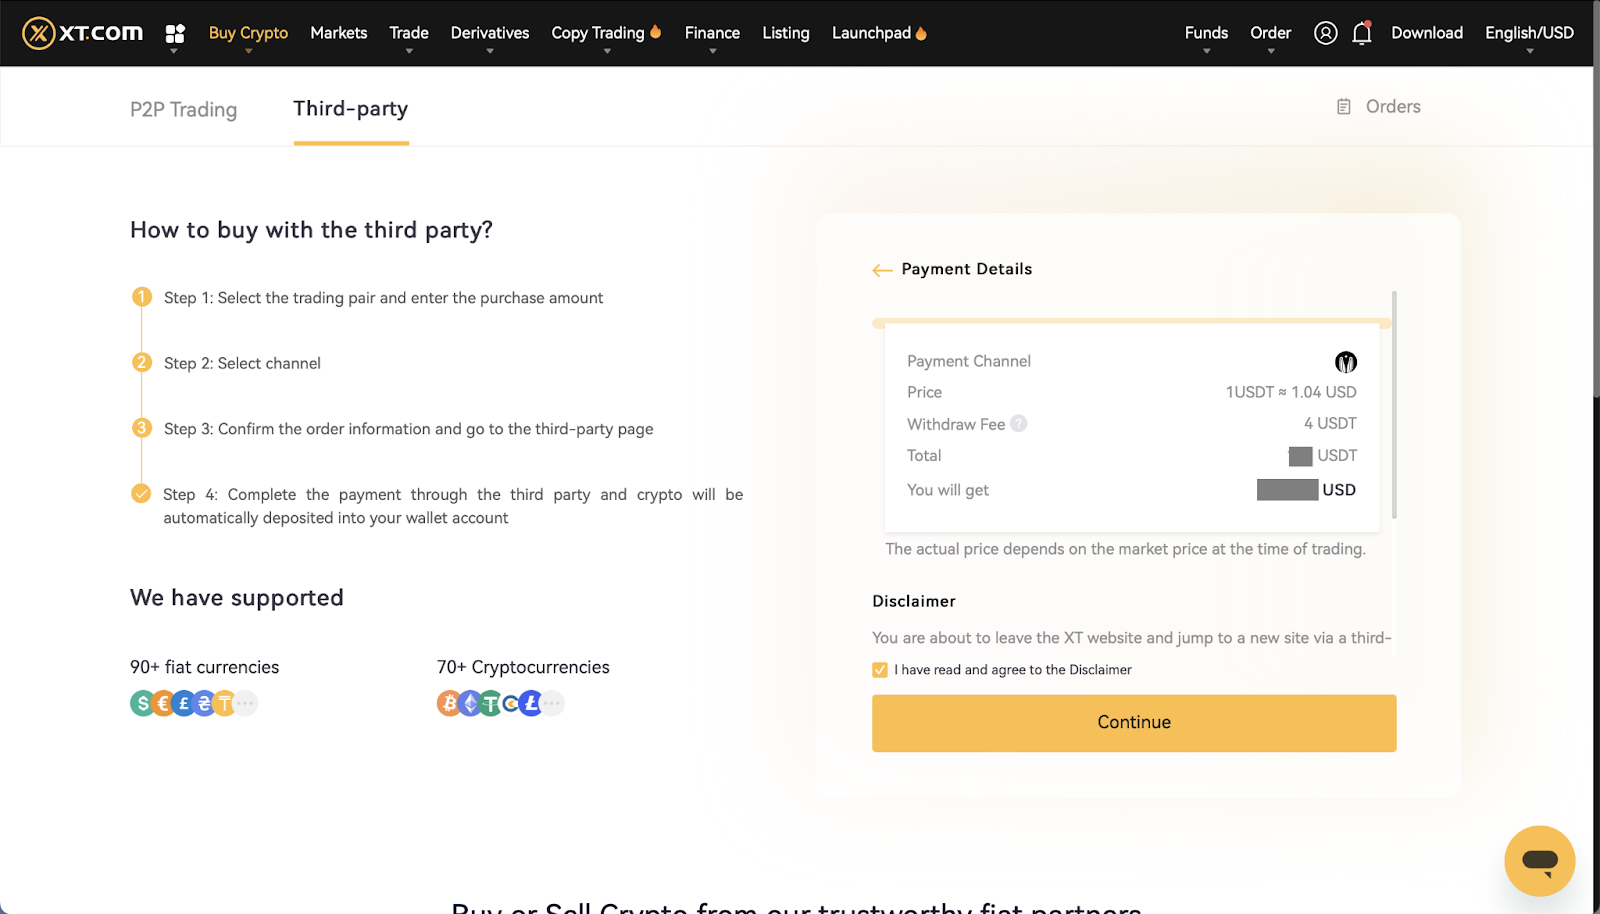The height and width of the screenshot is (914, 1600).
Task: Switch to the P2P Trading tab
Action: click(x=183, y=109)
